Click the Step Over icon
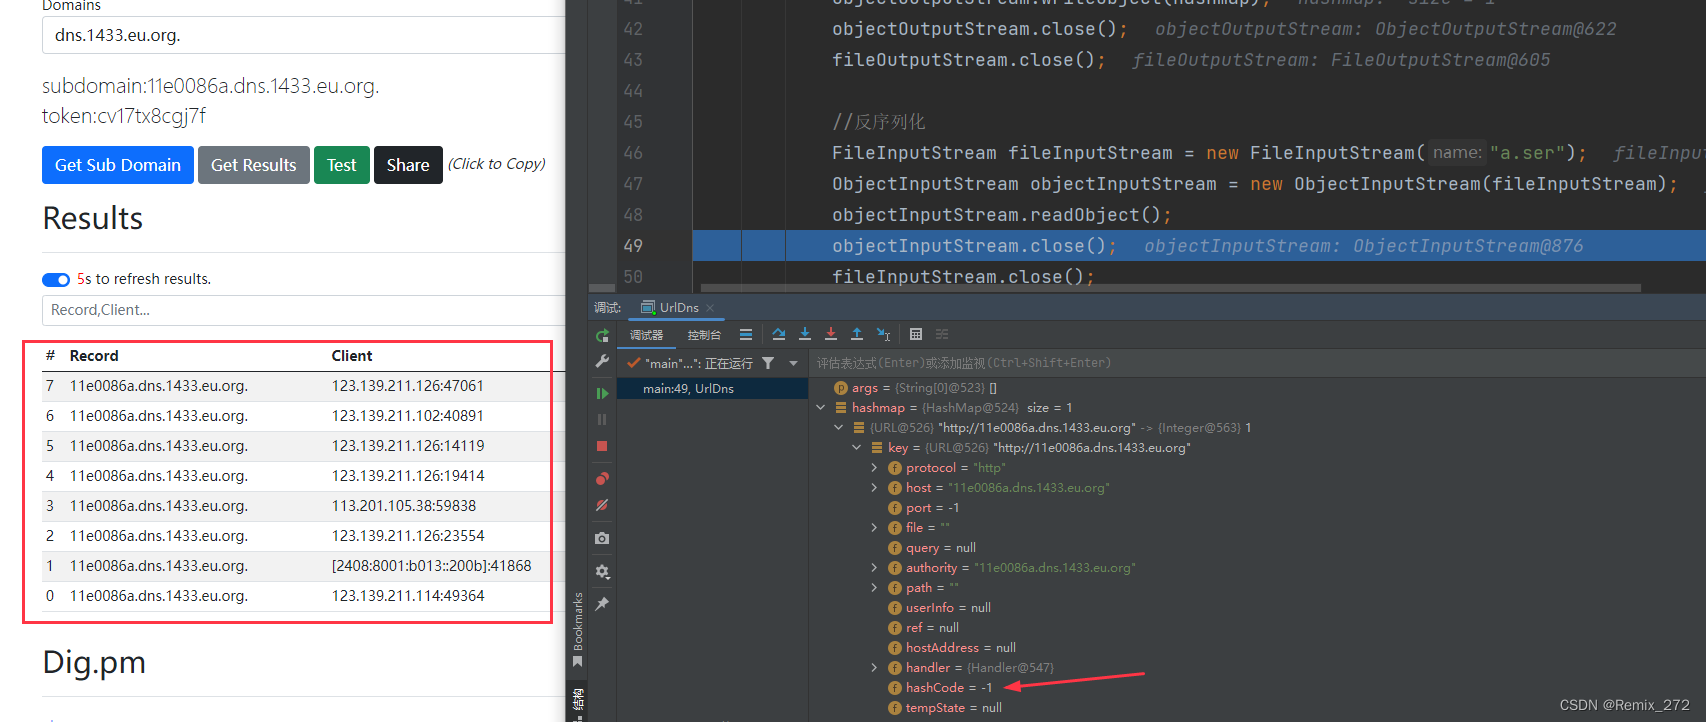This screenshot has height=722, width=1706. (779, 335)
